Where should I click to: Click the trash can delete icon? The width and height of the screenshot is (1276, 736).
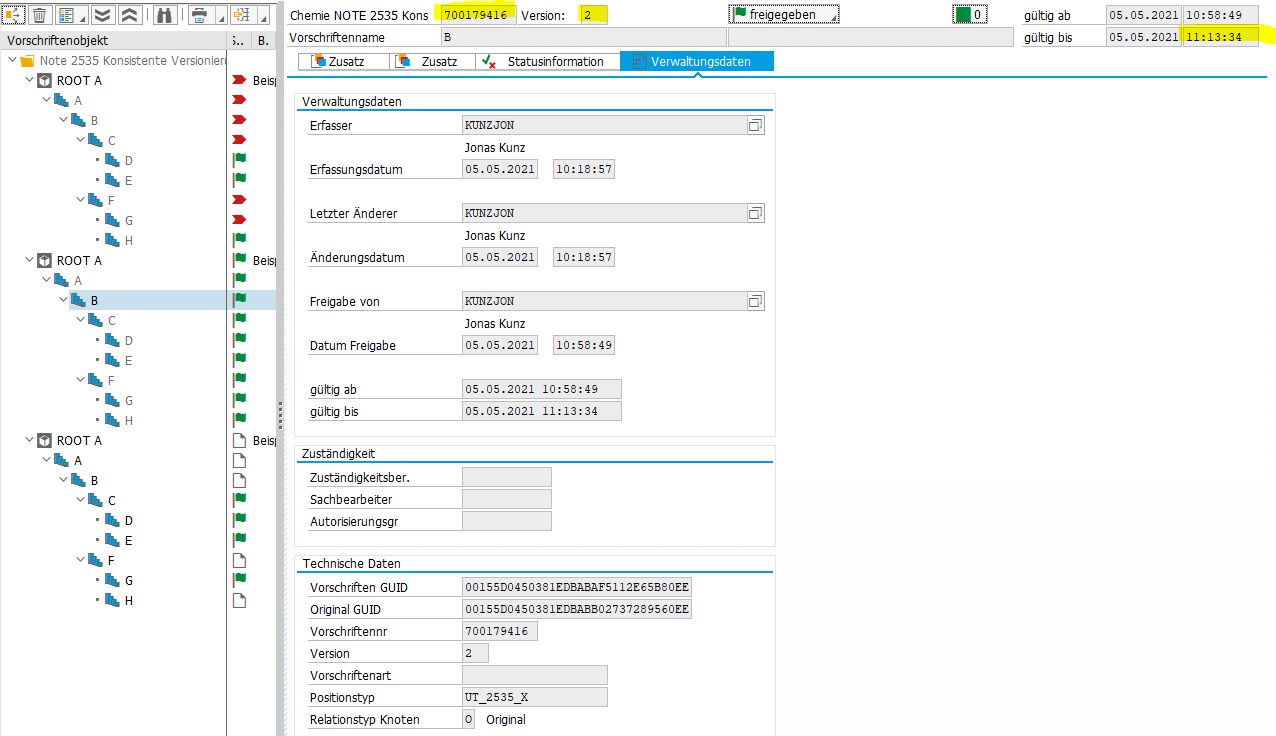pyautogui.click(x=40, y=15)
